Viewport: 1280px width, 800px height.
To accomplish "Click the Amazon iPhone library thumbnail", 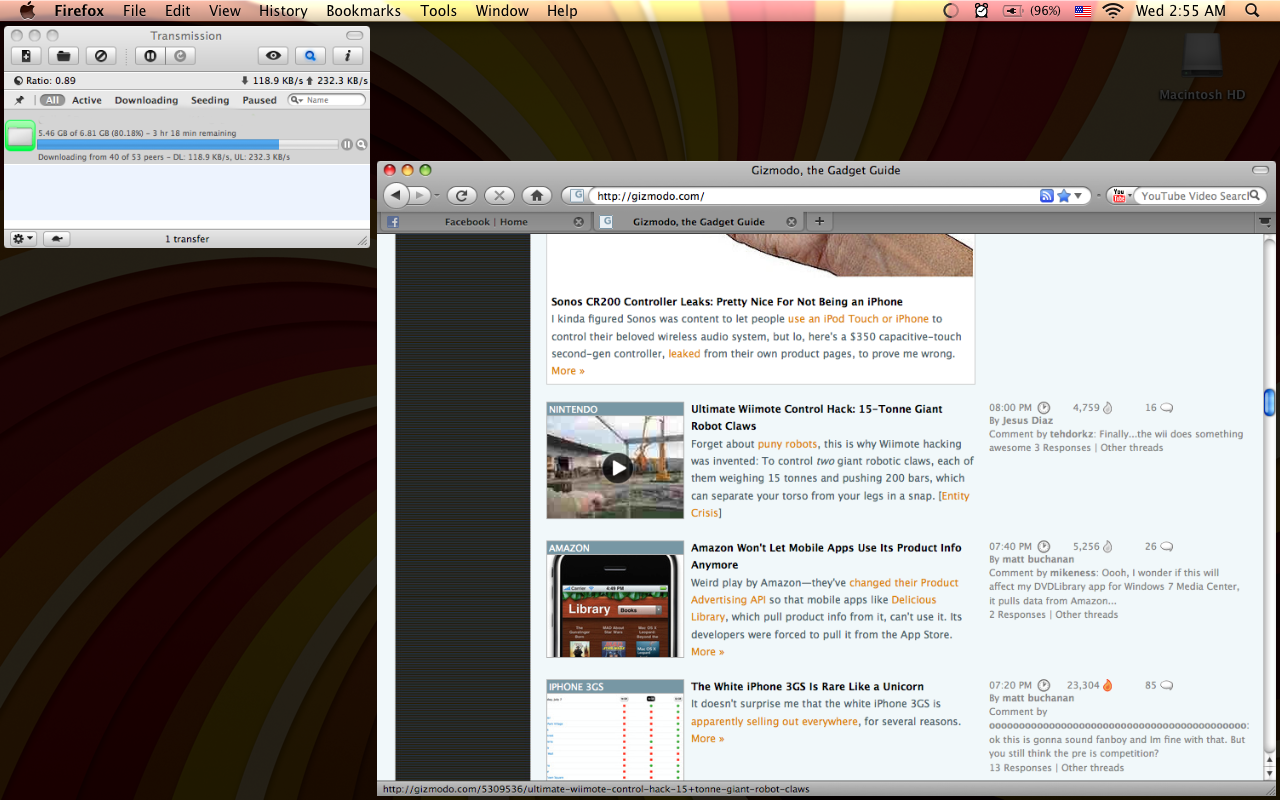I will (x=615, y=606).
